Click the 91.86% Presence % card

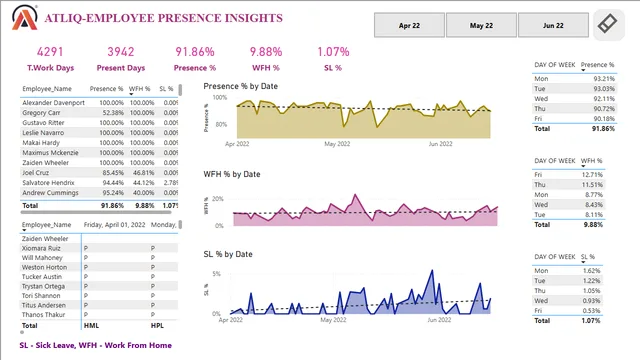tap(195, 59)
